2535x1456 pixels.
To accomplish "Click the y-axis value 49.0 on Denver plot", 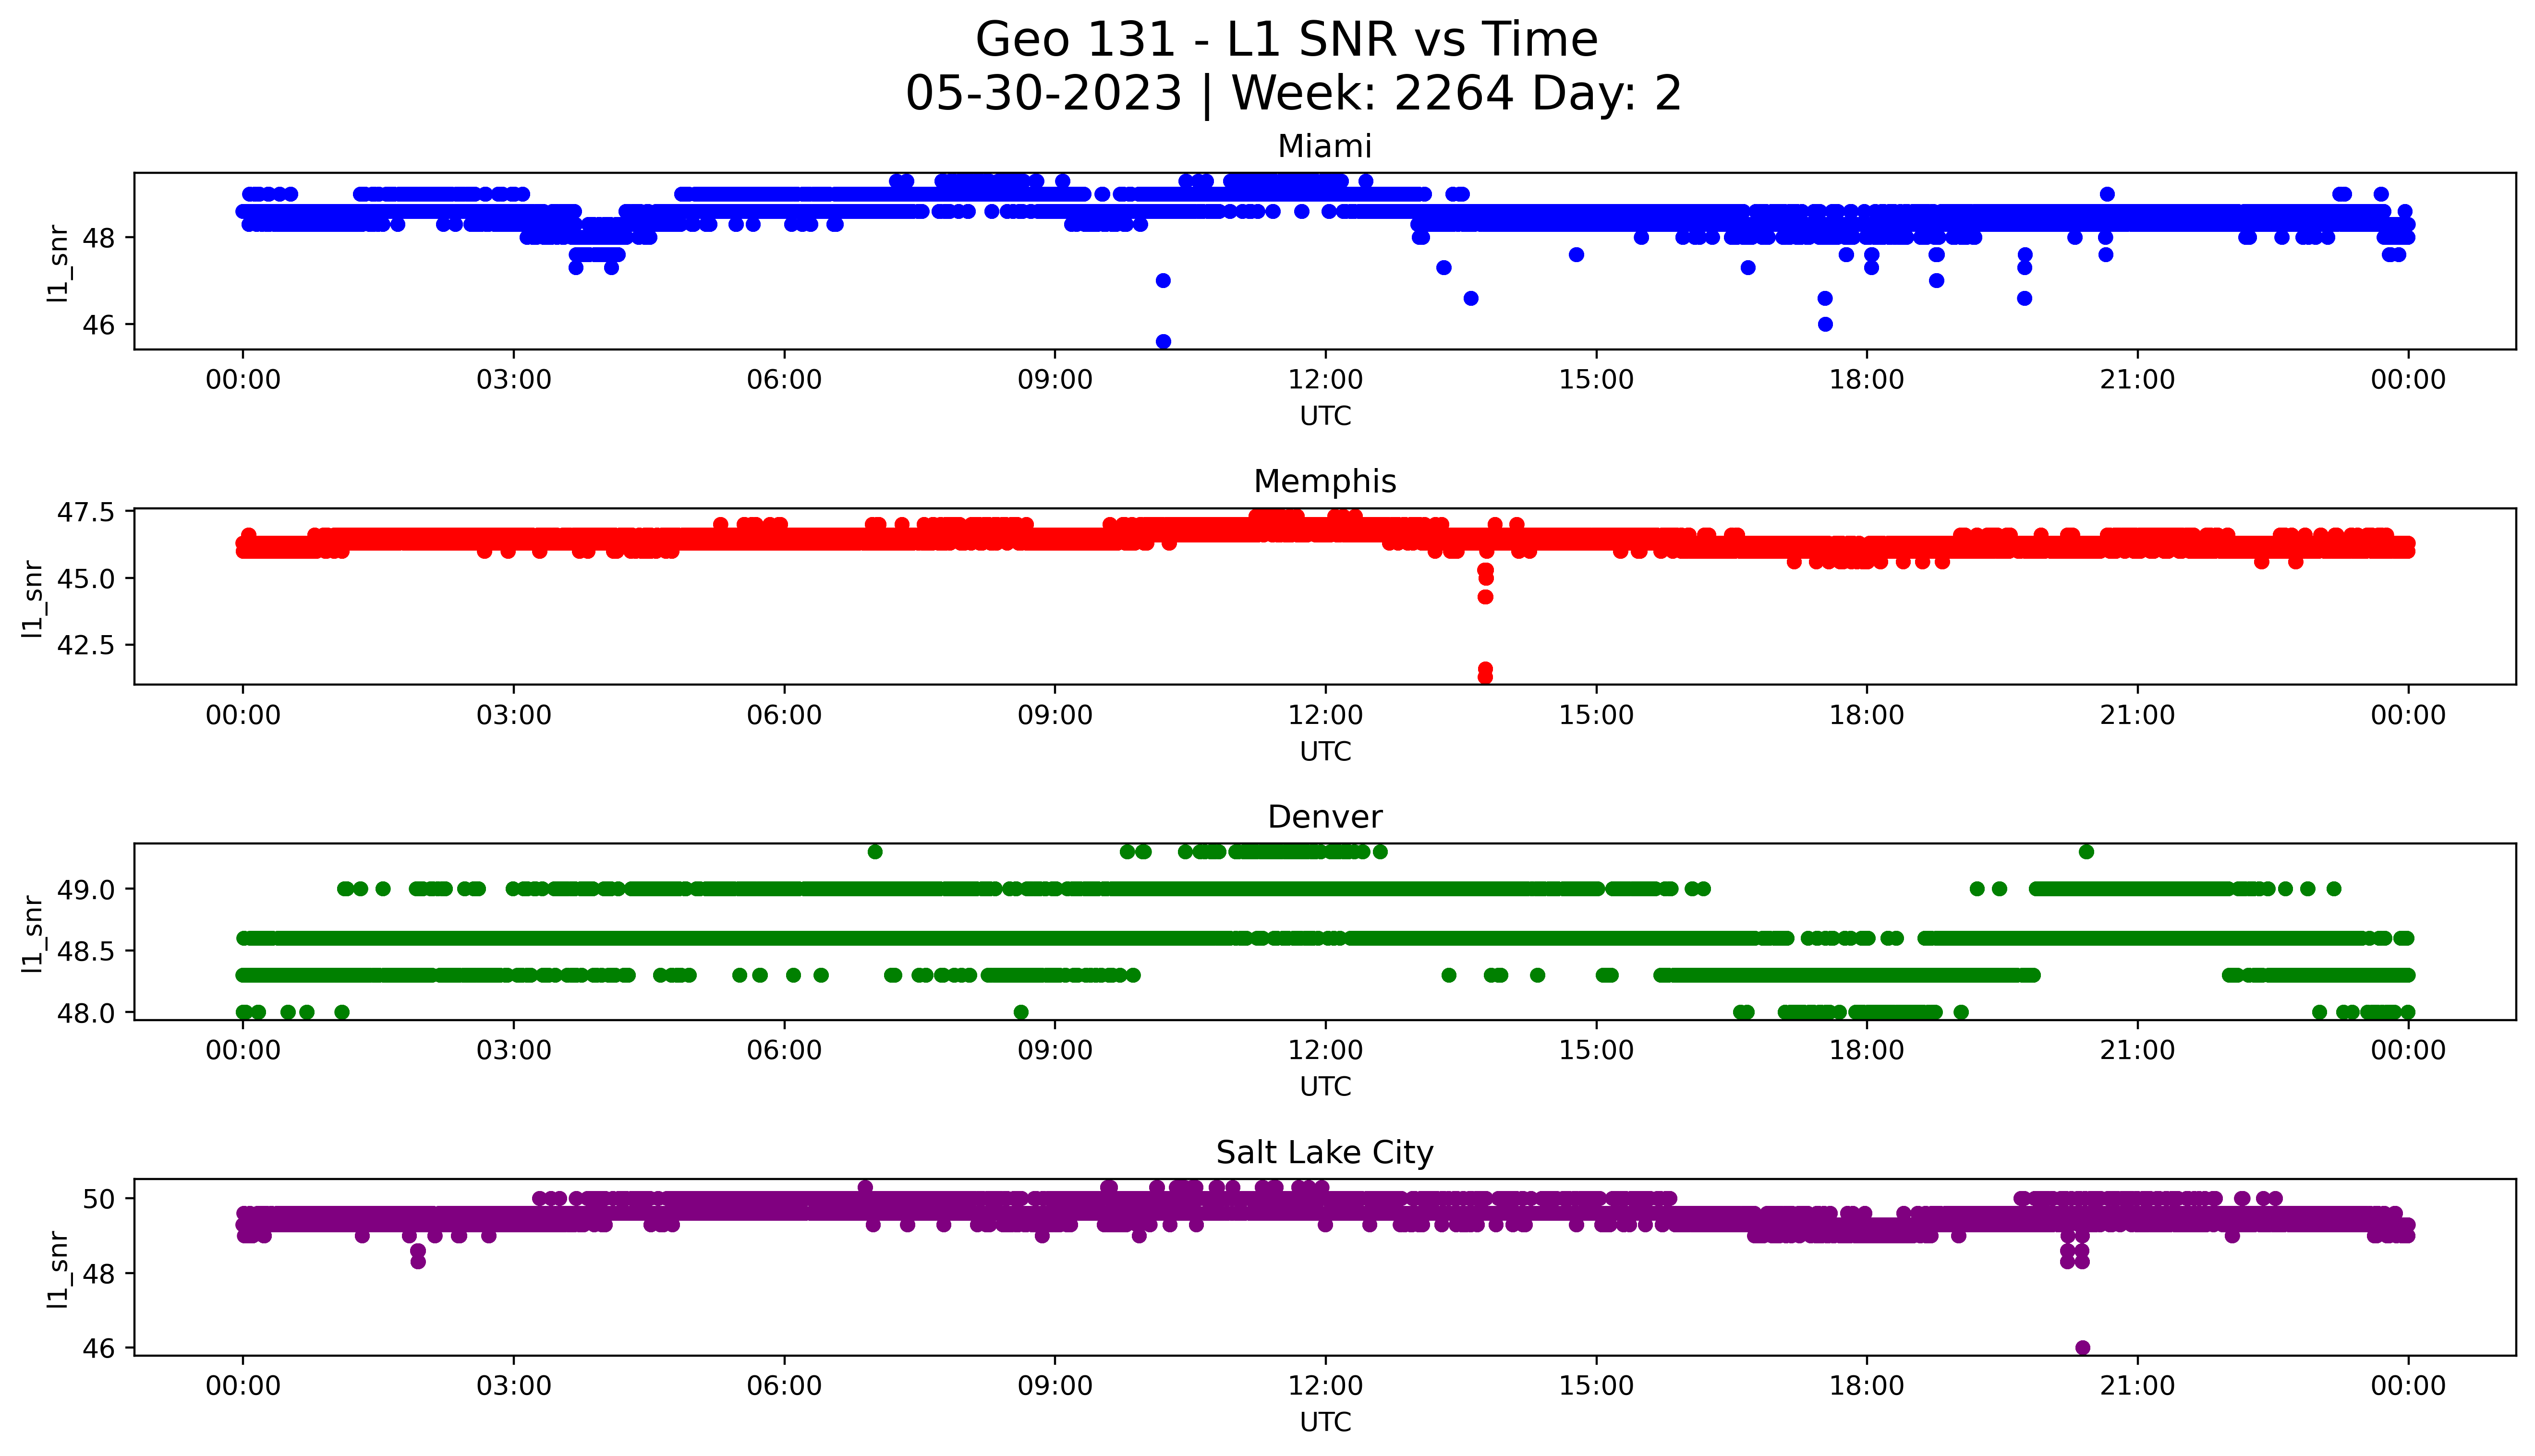I will coord(86,889).
